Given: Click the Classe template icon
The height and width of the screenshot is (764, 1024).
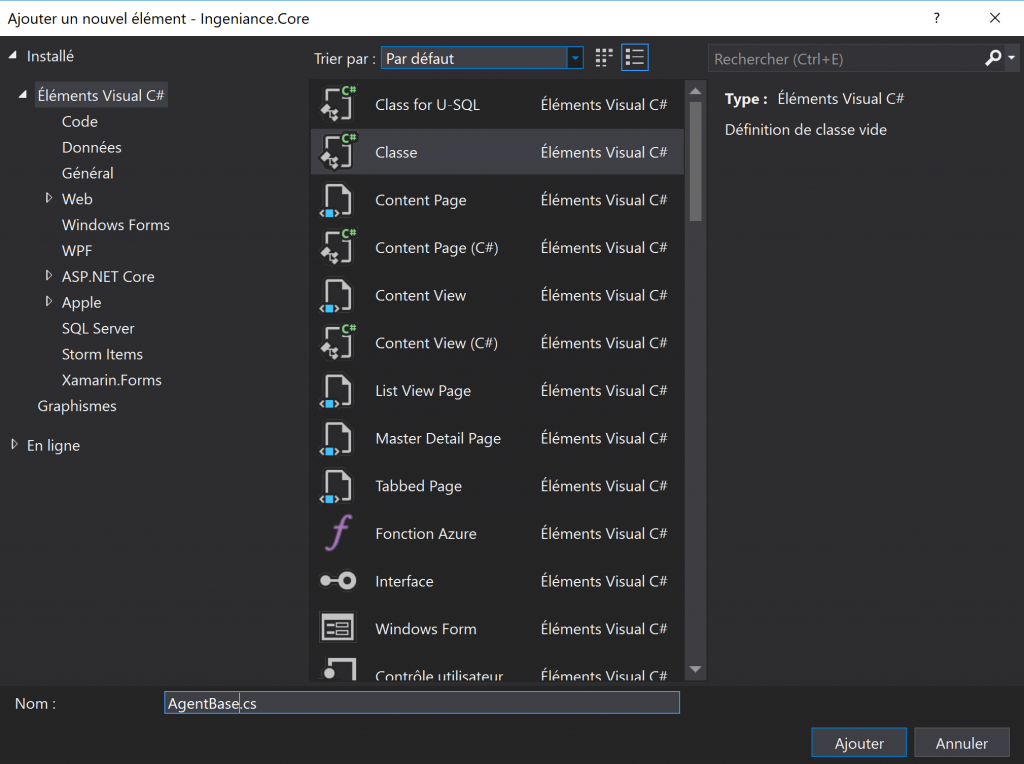Looking at the screenshot, I should [x=338, y=151].
